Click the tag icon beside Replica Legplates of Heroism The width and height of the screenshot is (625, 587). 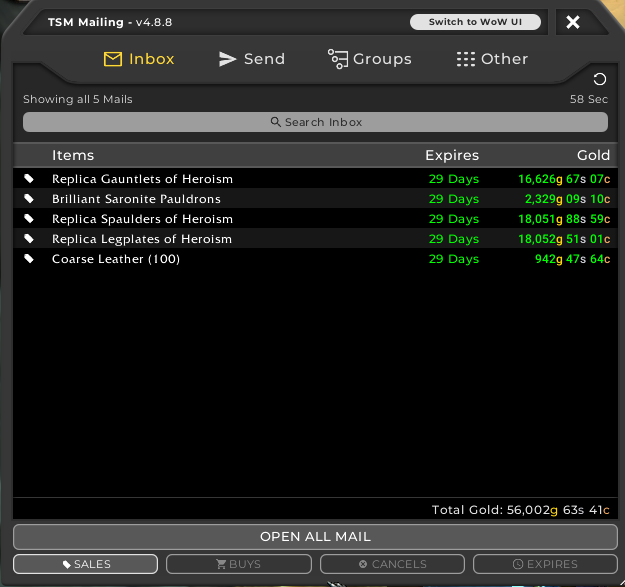point(29,239)
